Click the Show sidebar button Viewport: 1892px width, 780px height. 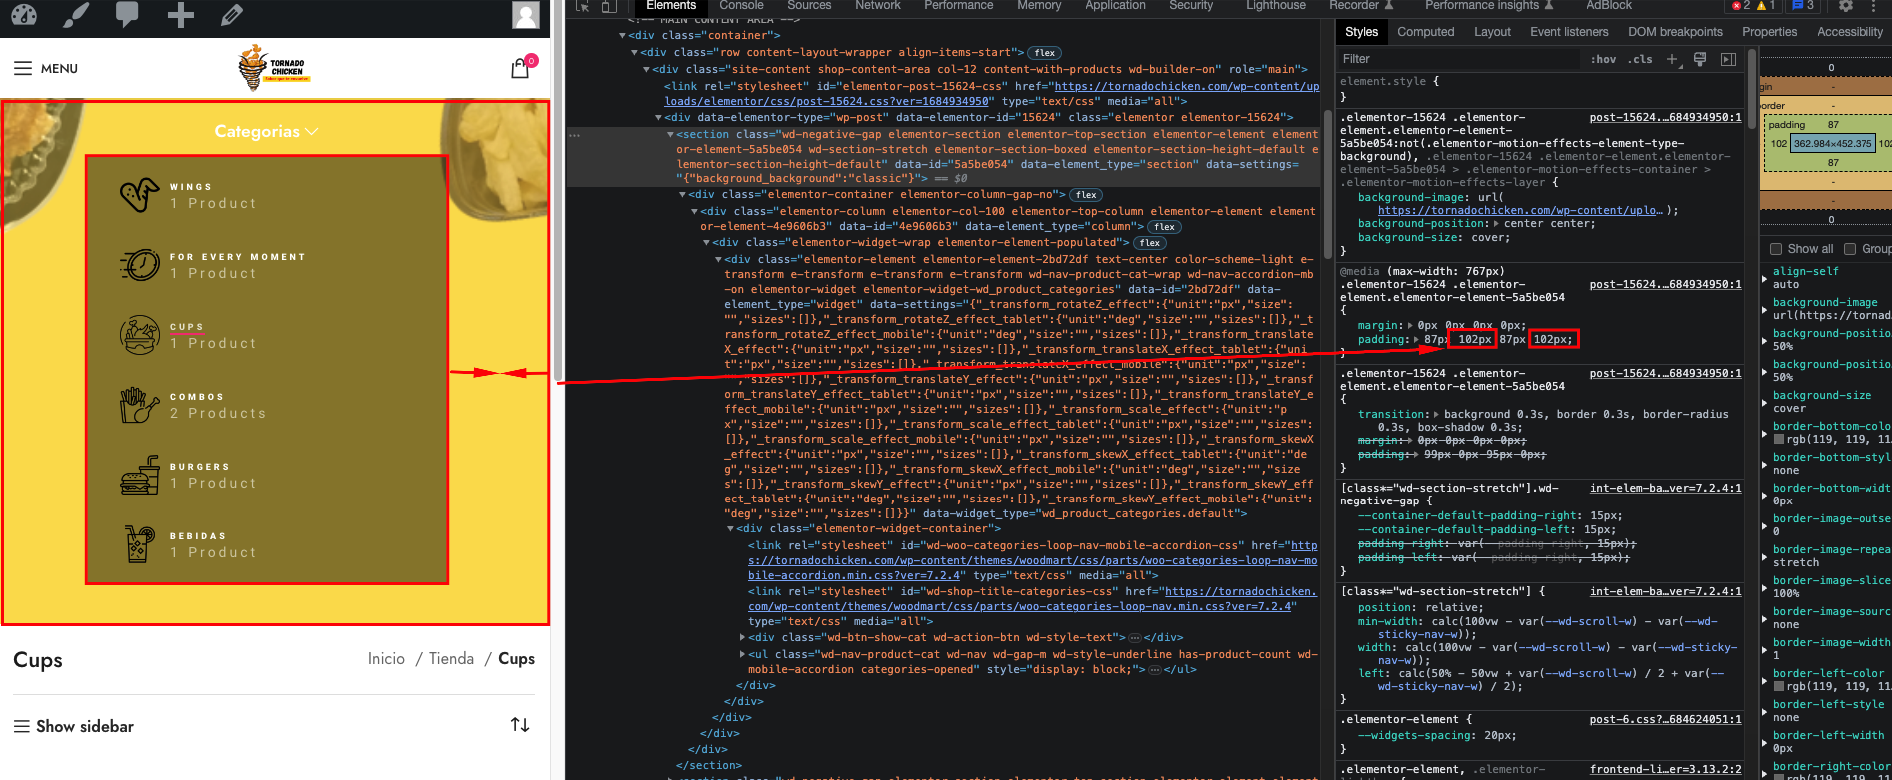coord(73,726)
